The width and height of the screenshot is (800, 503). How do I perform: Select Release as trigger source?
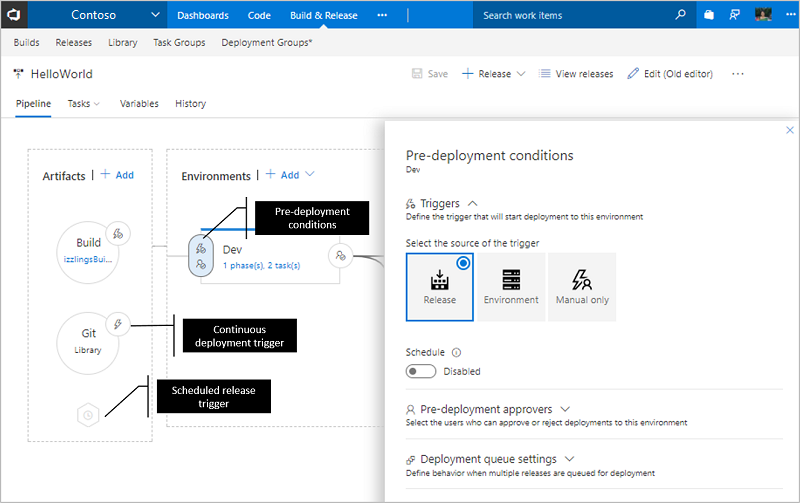pos(440,287)
